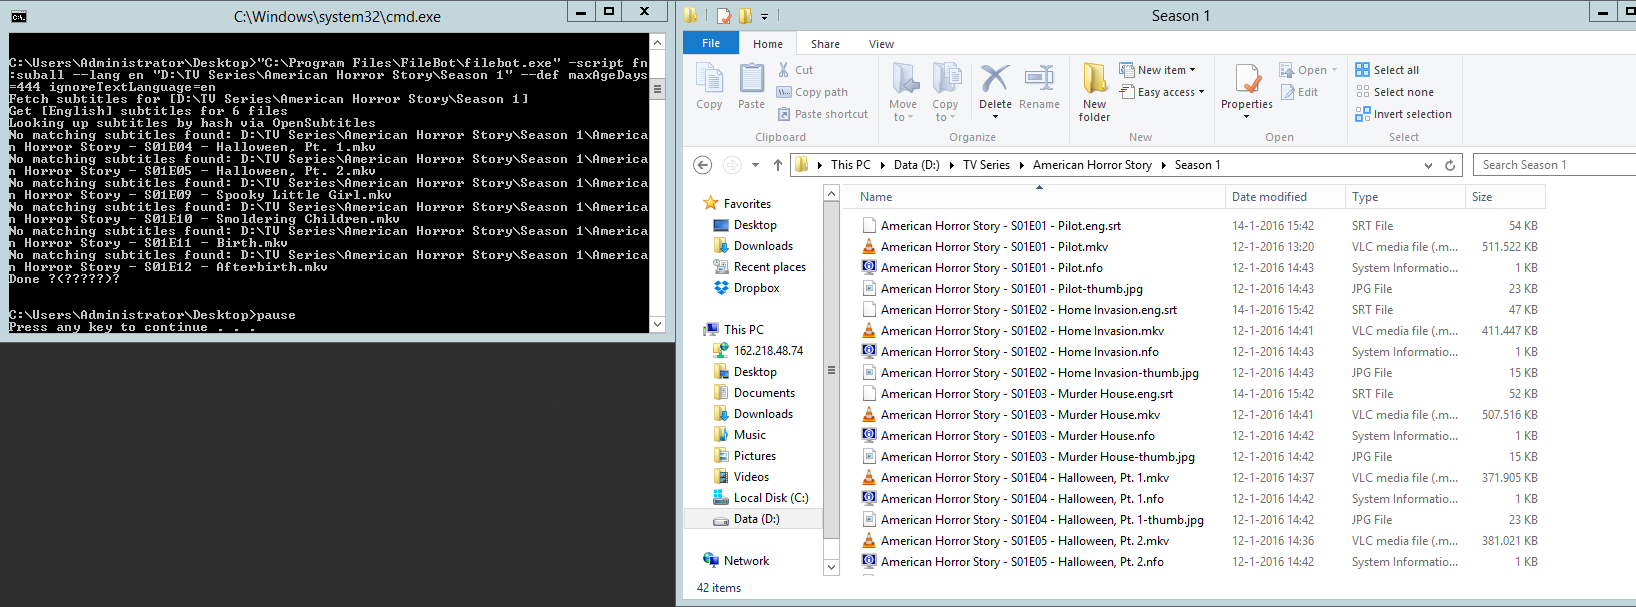Viewport: 1636px width, 607px height.
Task: Click the cmd.exe title bar icon
Action: coord(18,16)
